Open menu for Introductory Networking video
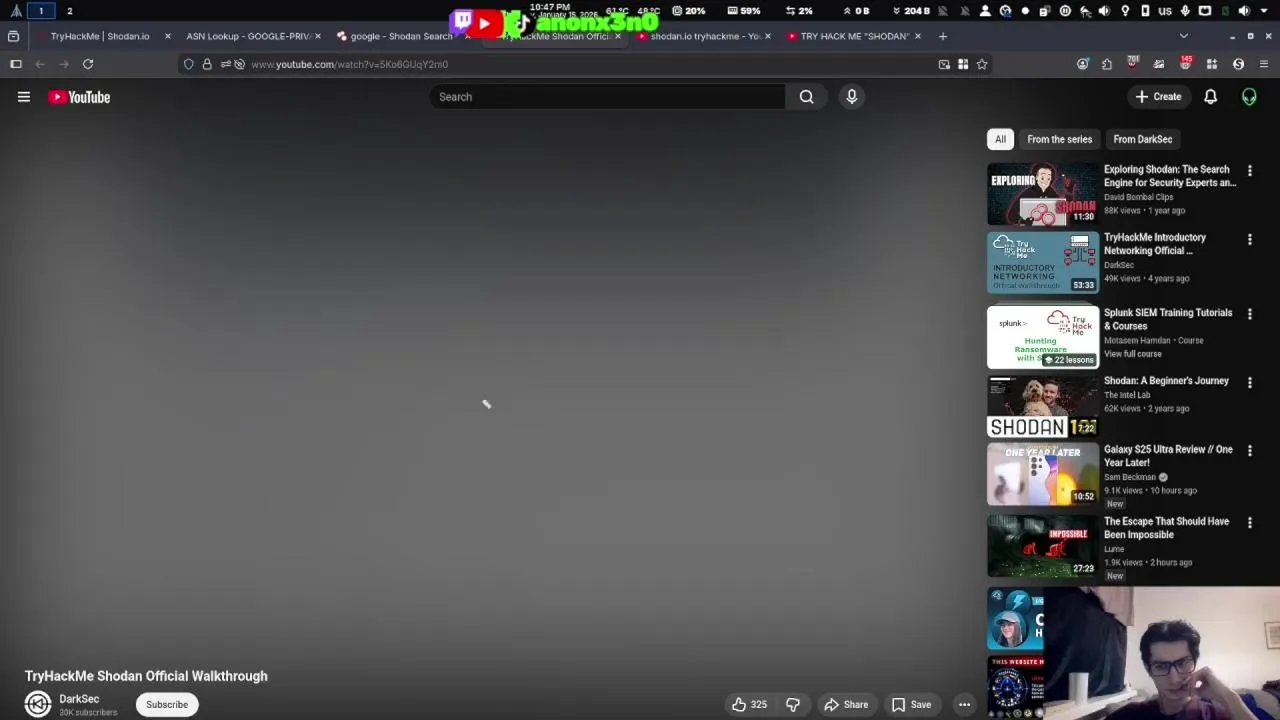This screenshot has width=1280, height=720. 1249,239
